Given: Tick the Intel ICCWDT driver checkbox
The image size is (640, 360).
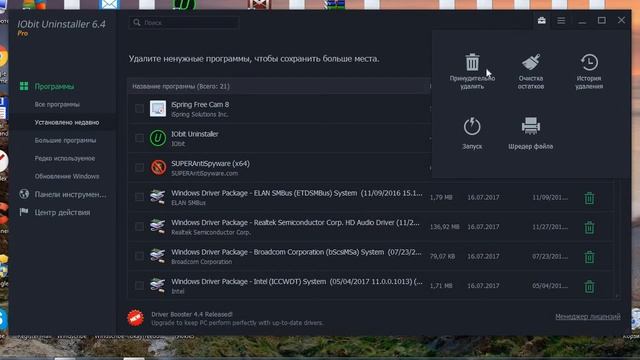Looking at the screenshot, I should [139, 285].
